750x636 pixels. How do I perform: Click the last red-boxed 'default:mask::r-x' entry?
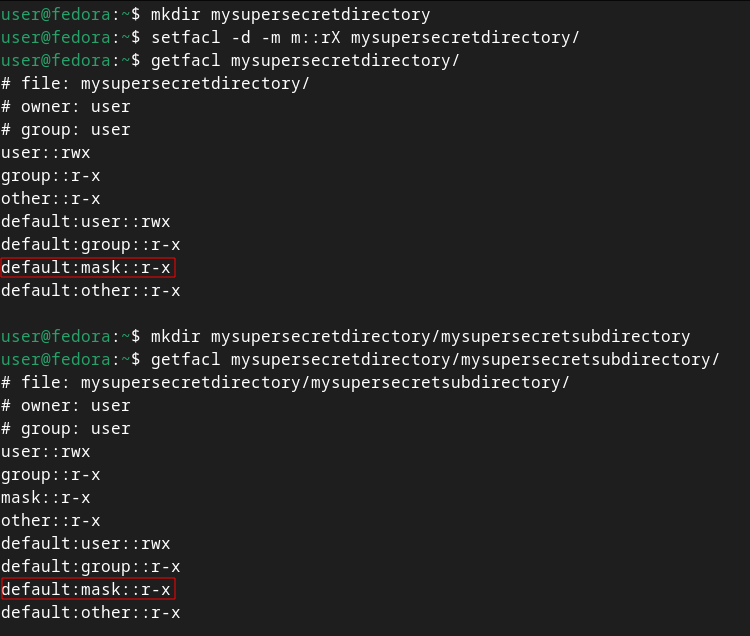point(88,589)
